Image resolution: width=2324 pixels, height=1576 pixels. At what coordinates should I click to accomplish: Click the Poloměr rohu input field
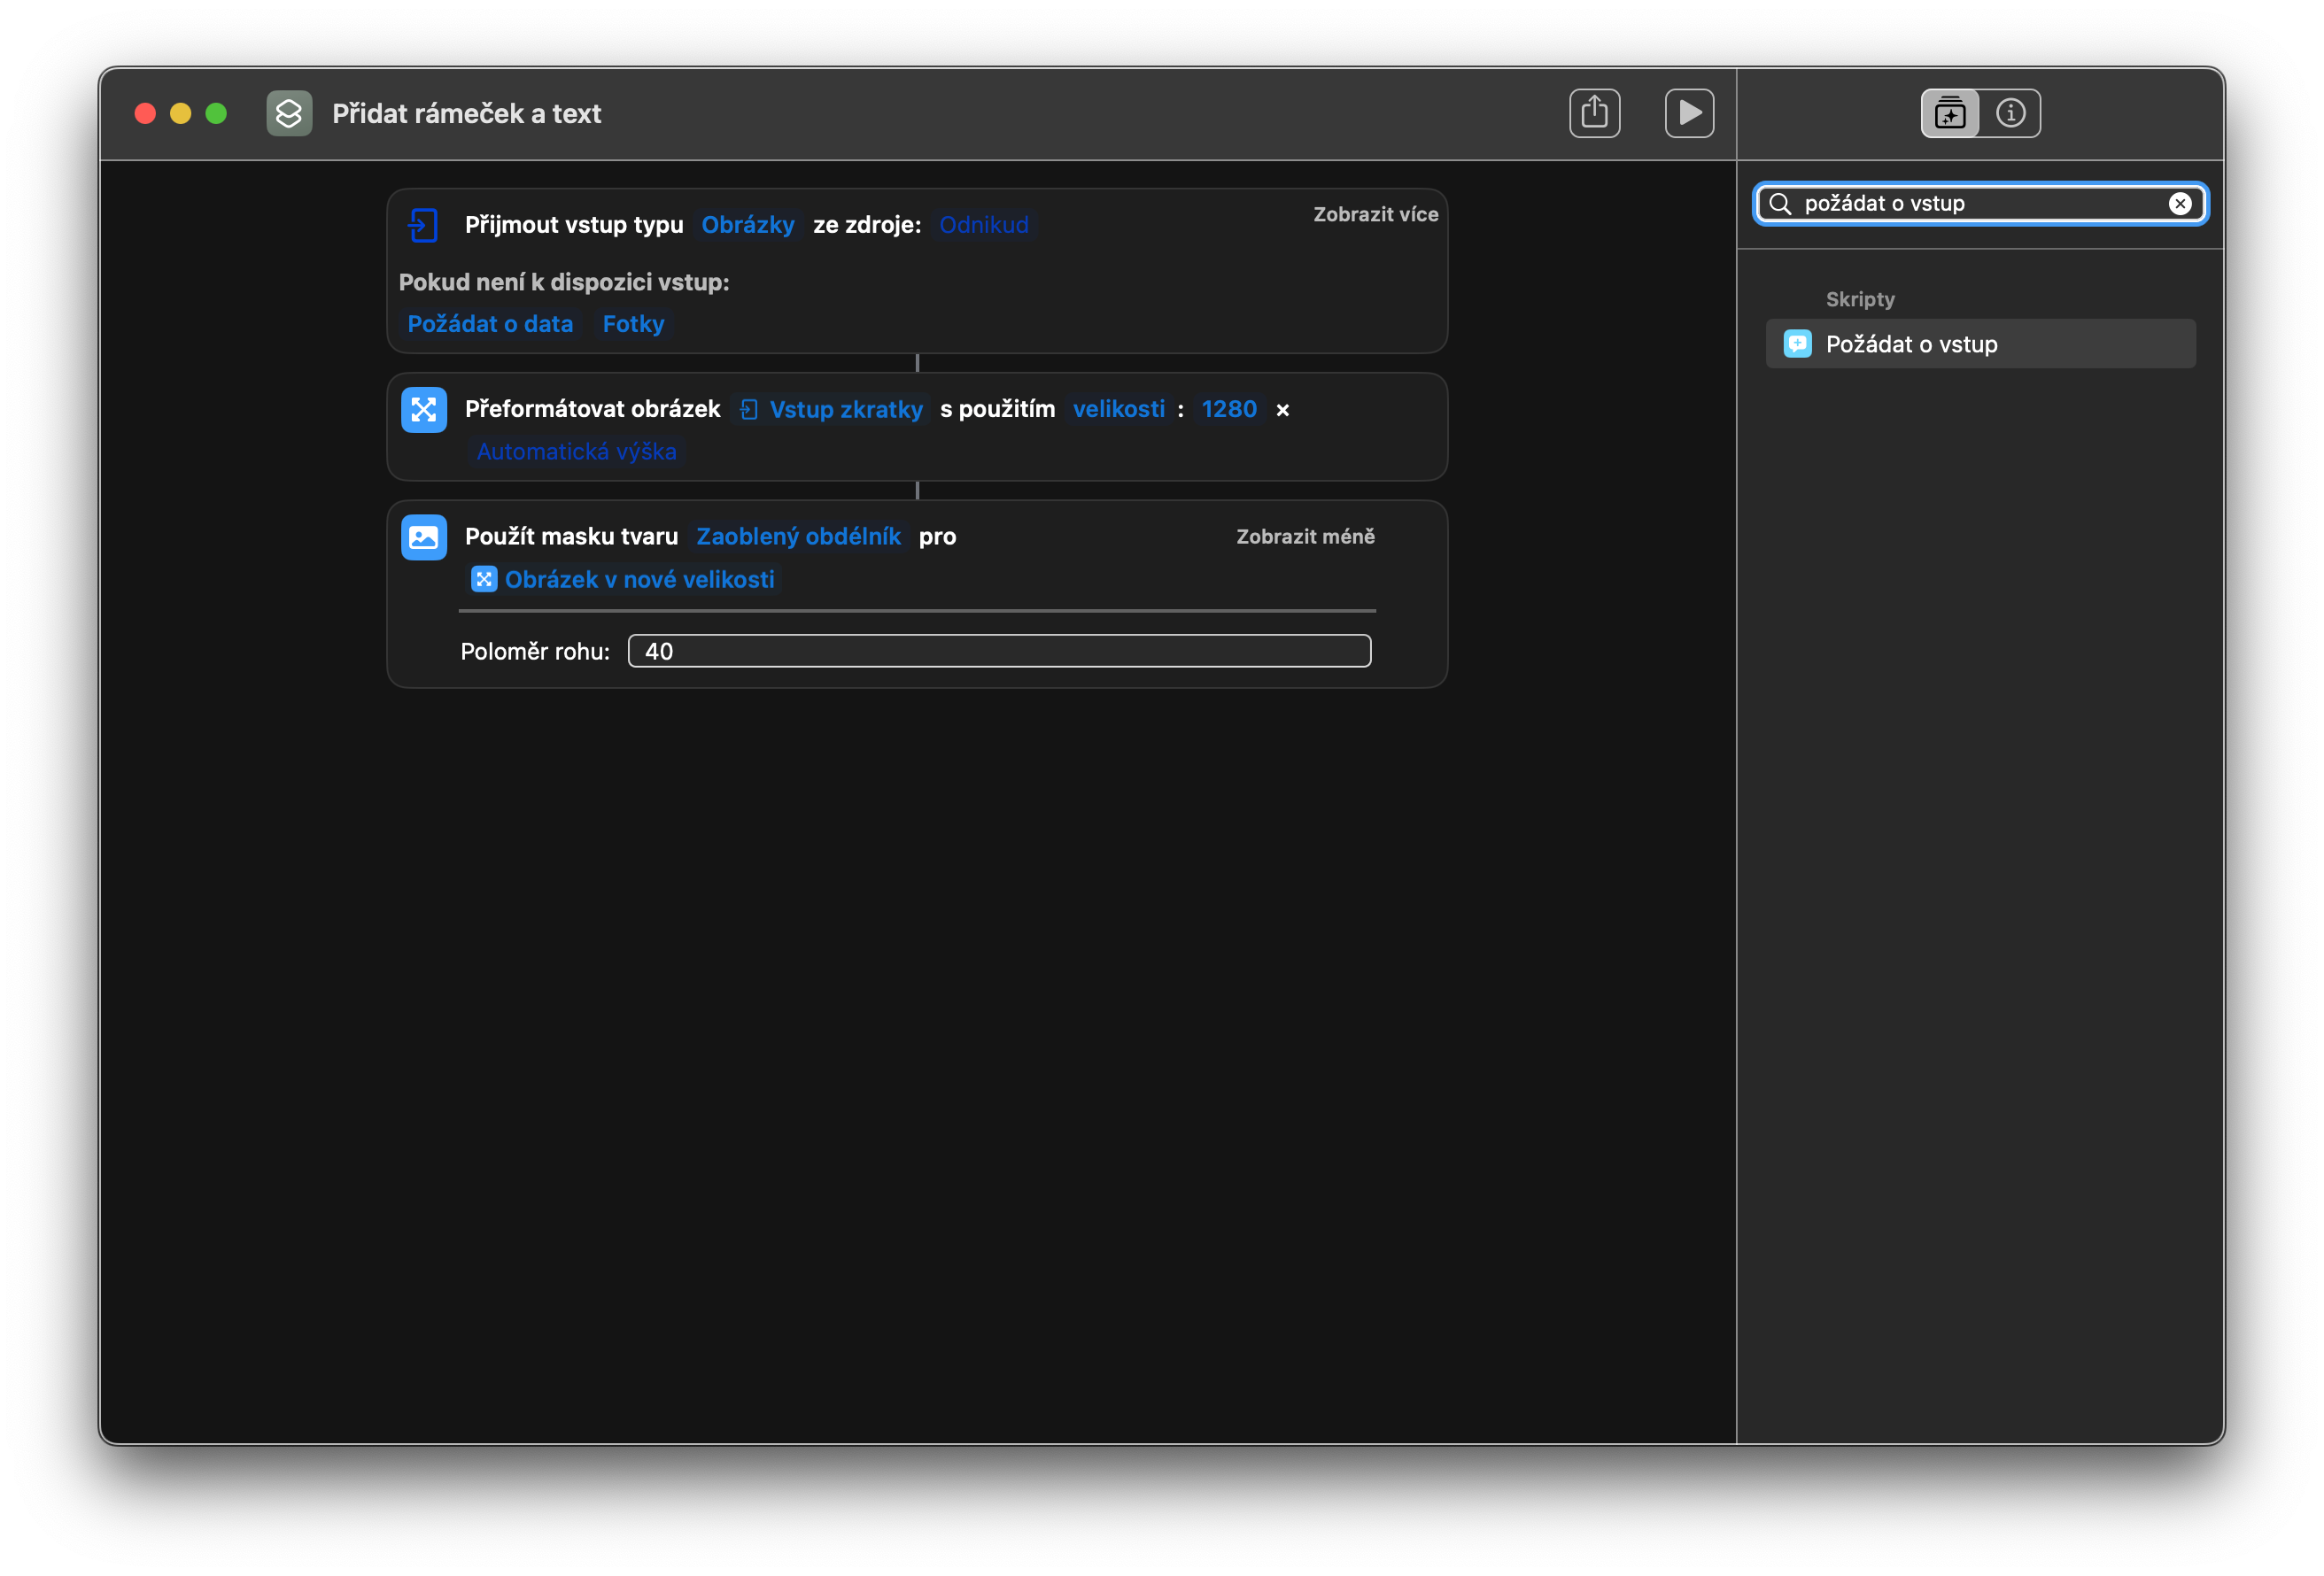click(999, 651)
